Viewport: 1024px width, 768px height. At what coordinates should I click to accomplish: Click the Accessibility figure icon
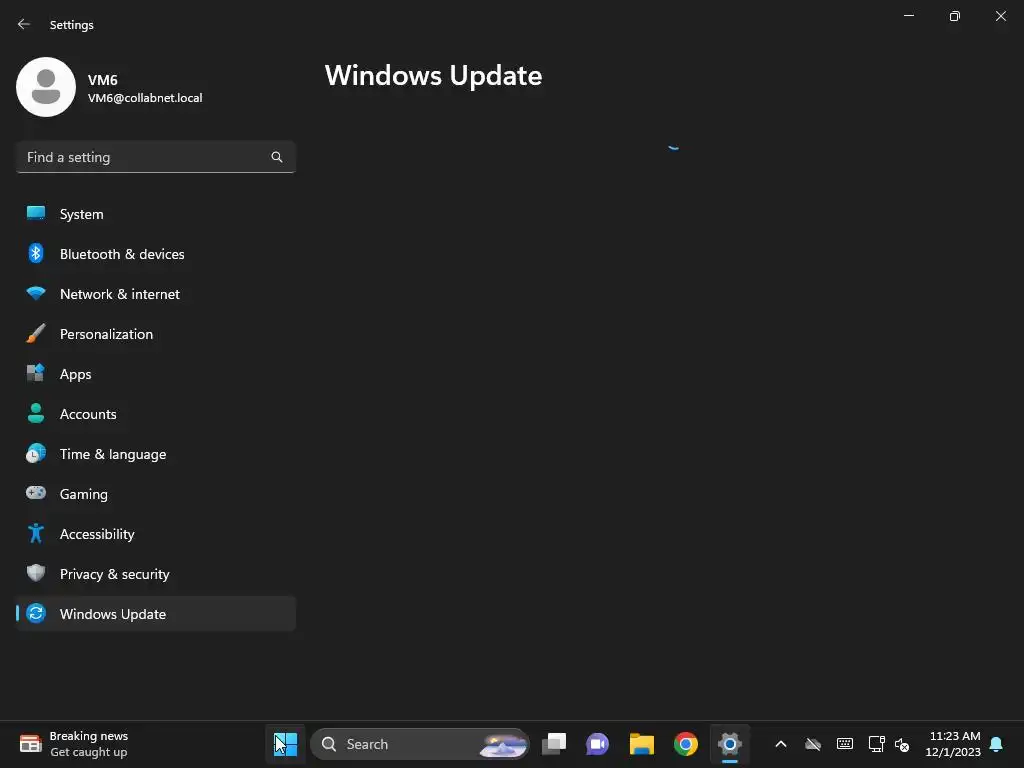click(36, 534)
